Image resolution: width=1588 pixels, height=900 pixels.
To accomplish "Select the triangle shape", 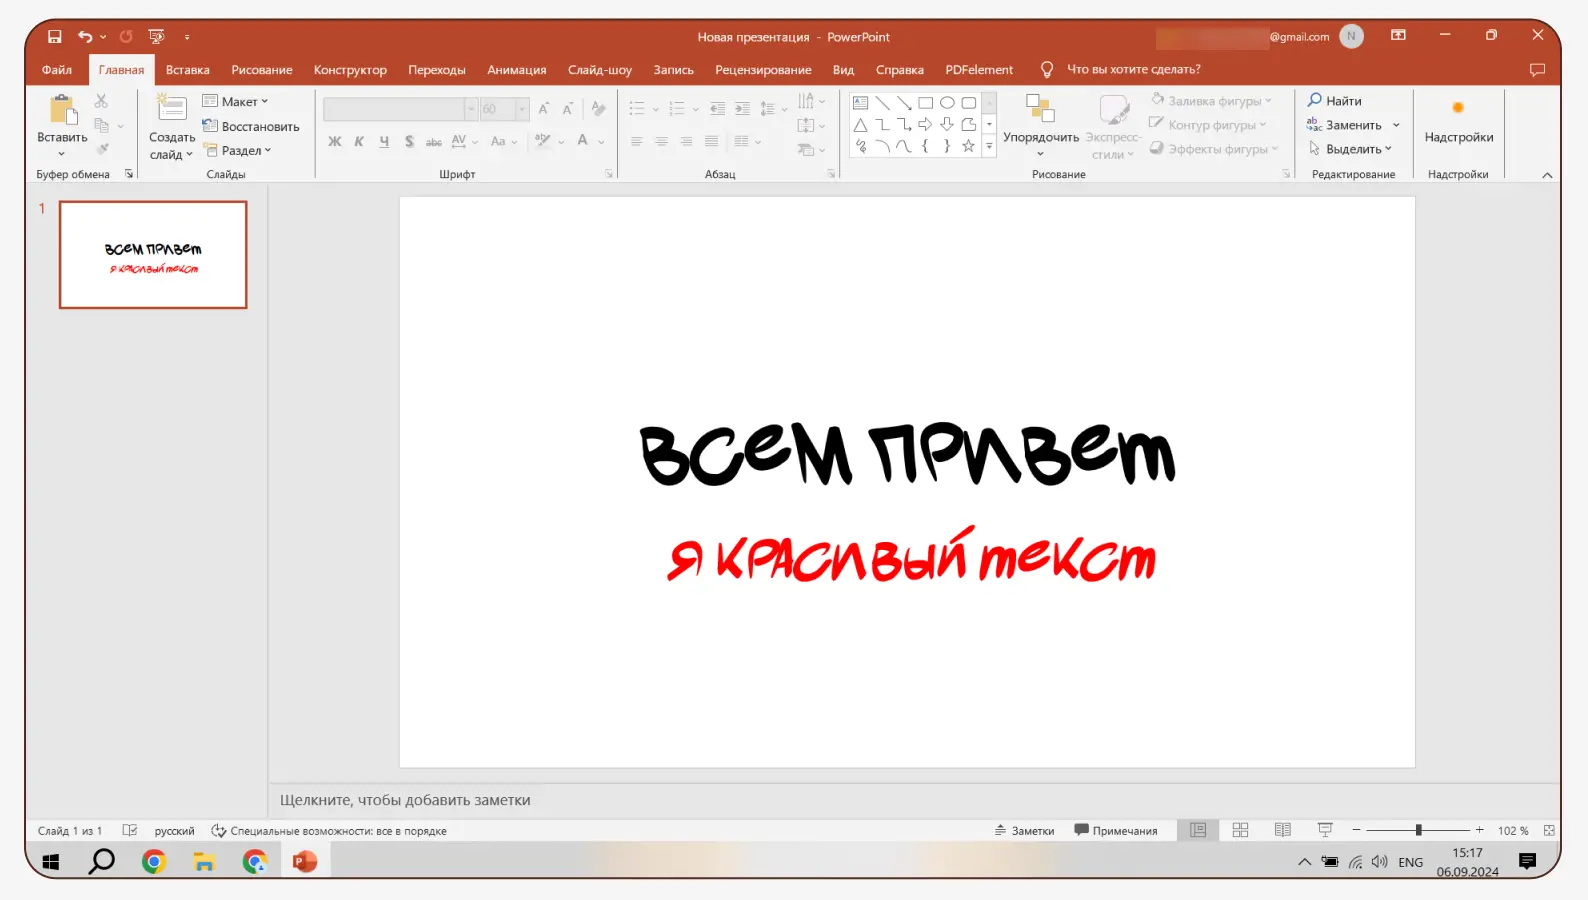I will click(x=860, y=124).
